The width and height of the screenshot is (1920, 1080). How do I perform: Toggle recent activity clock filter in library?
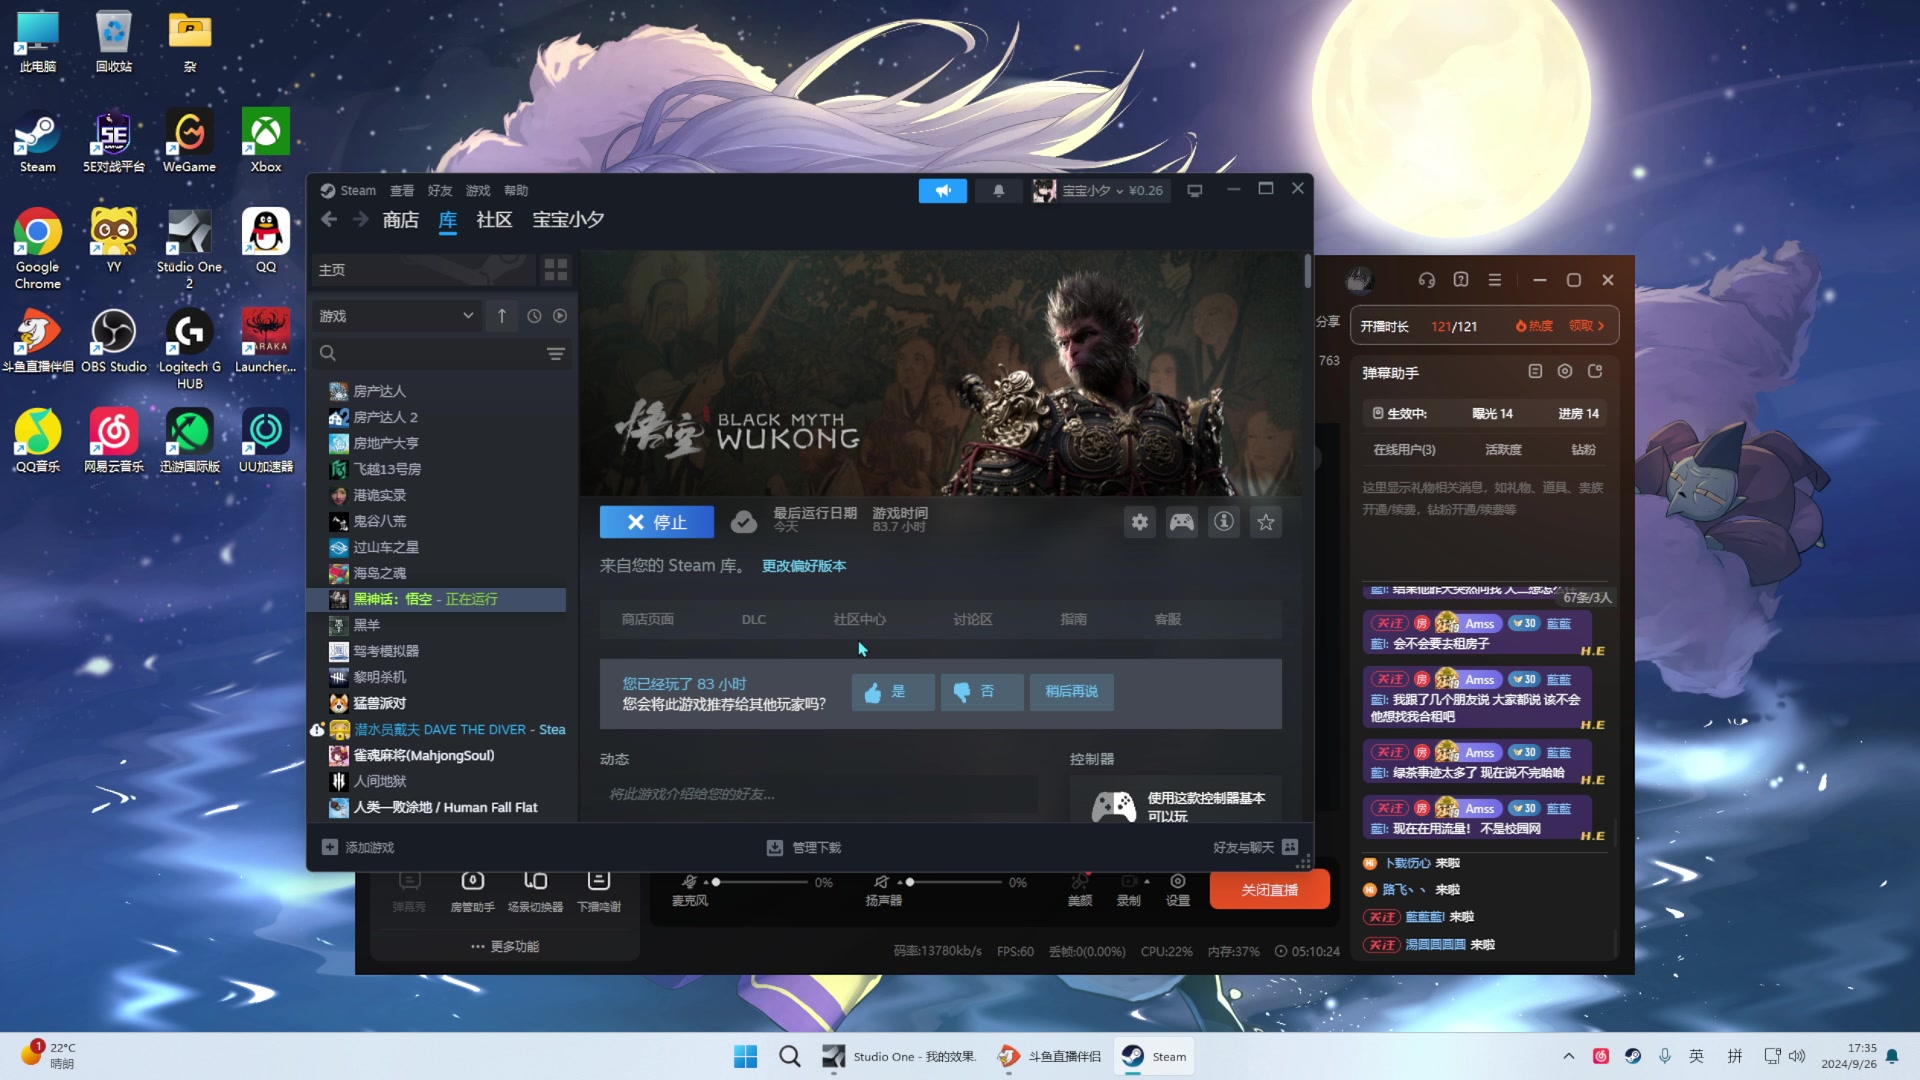click(534, 316)
